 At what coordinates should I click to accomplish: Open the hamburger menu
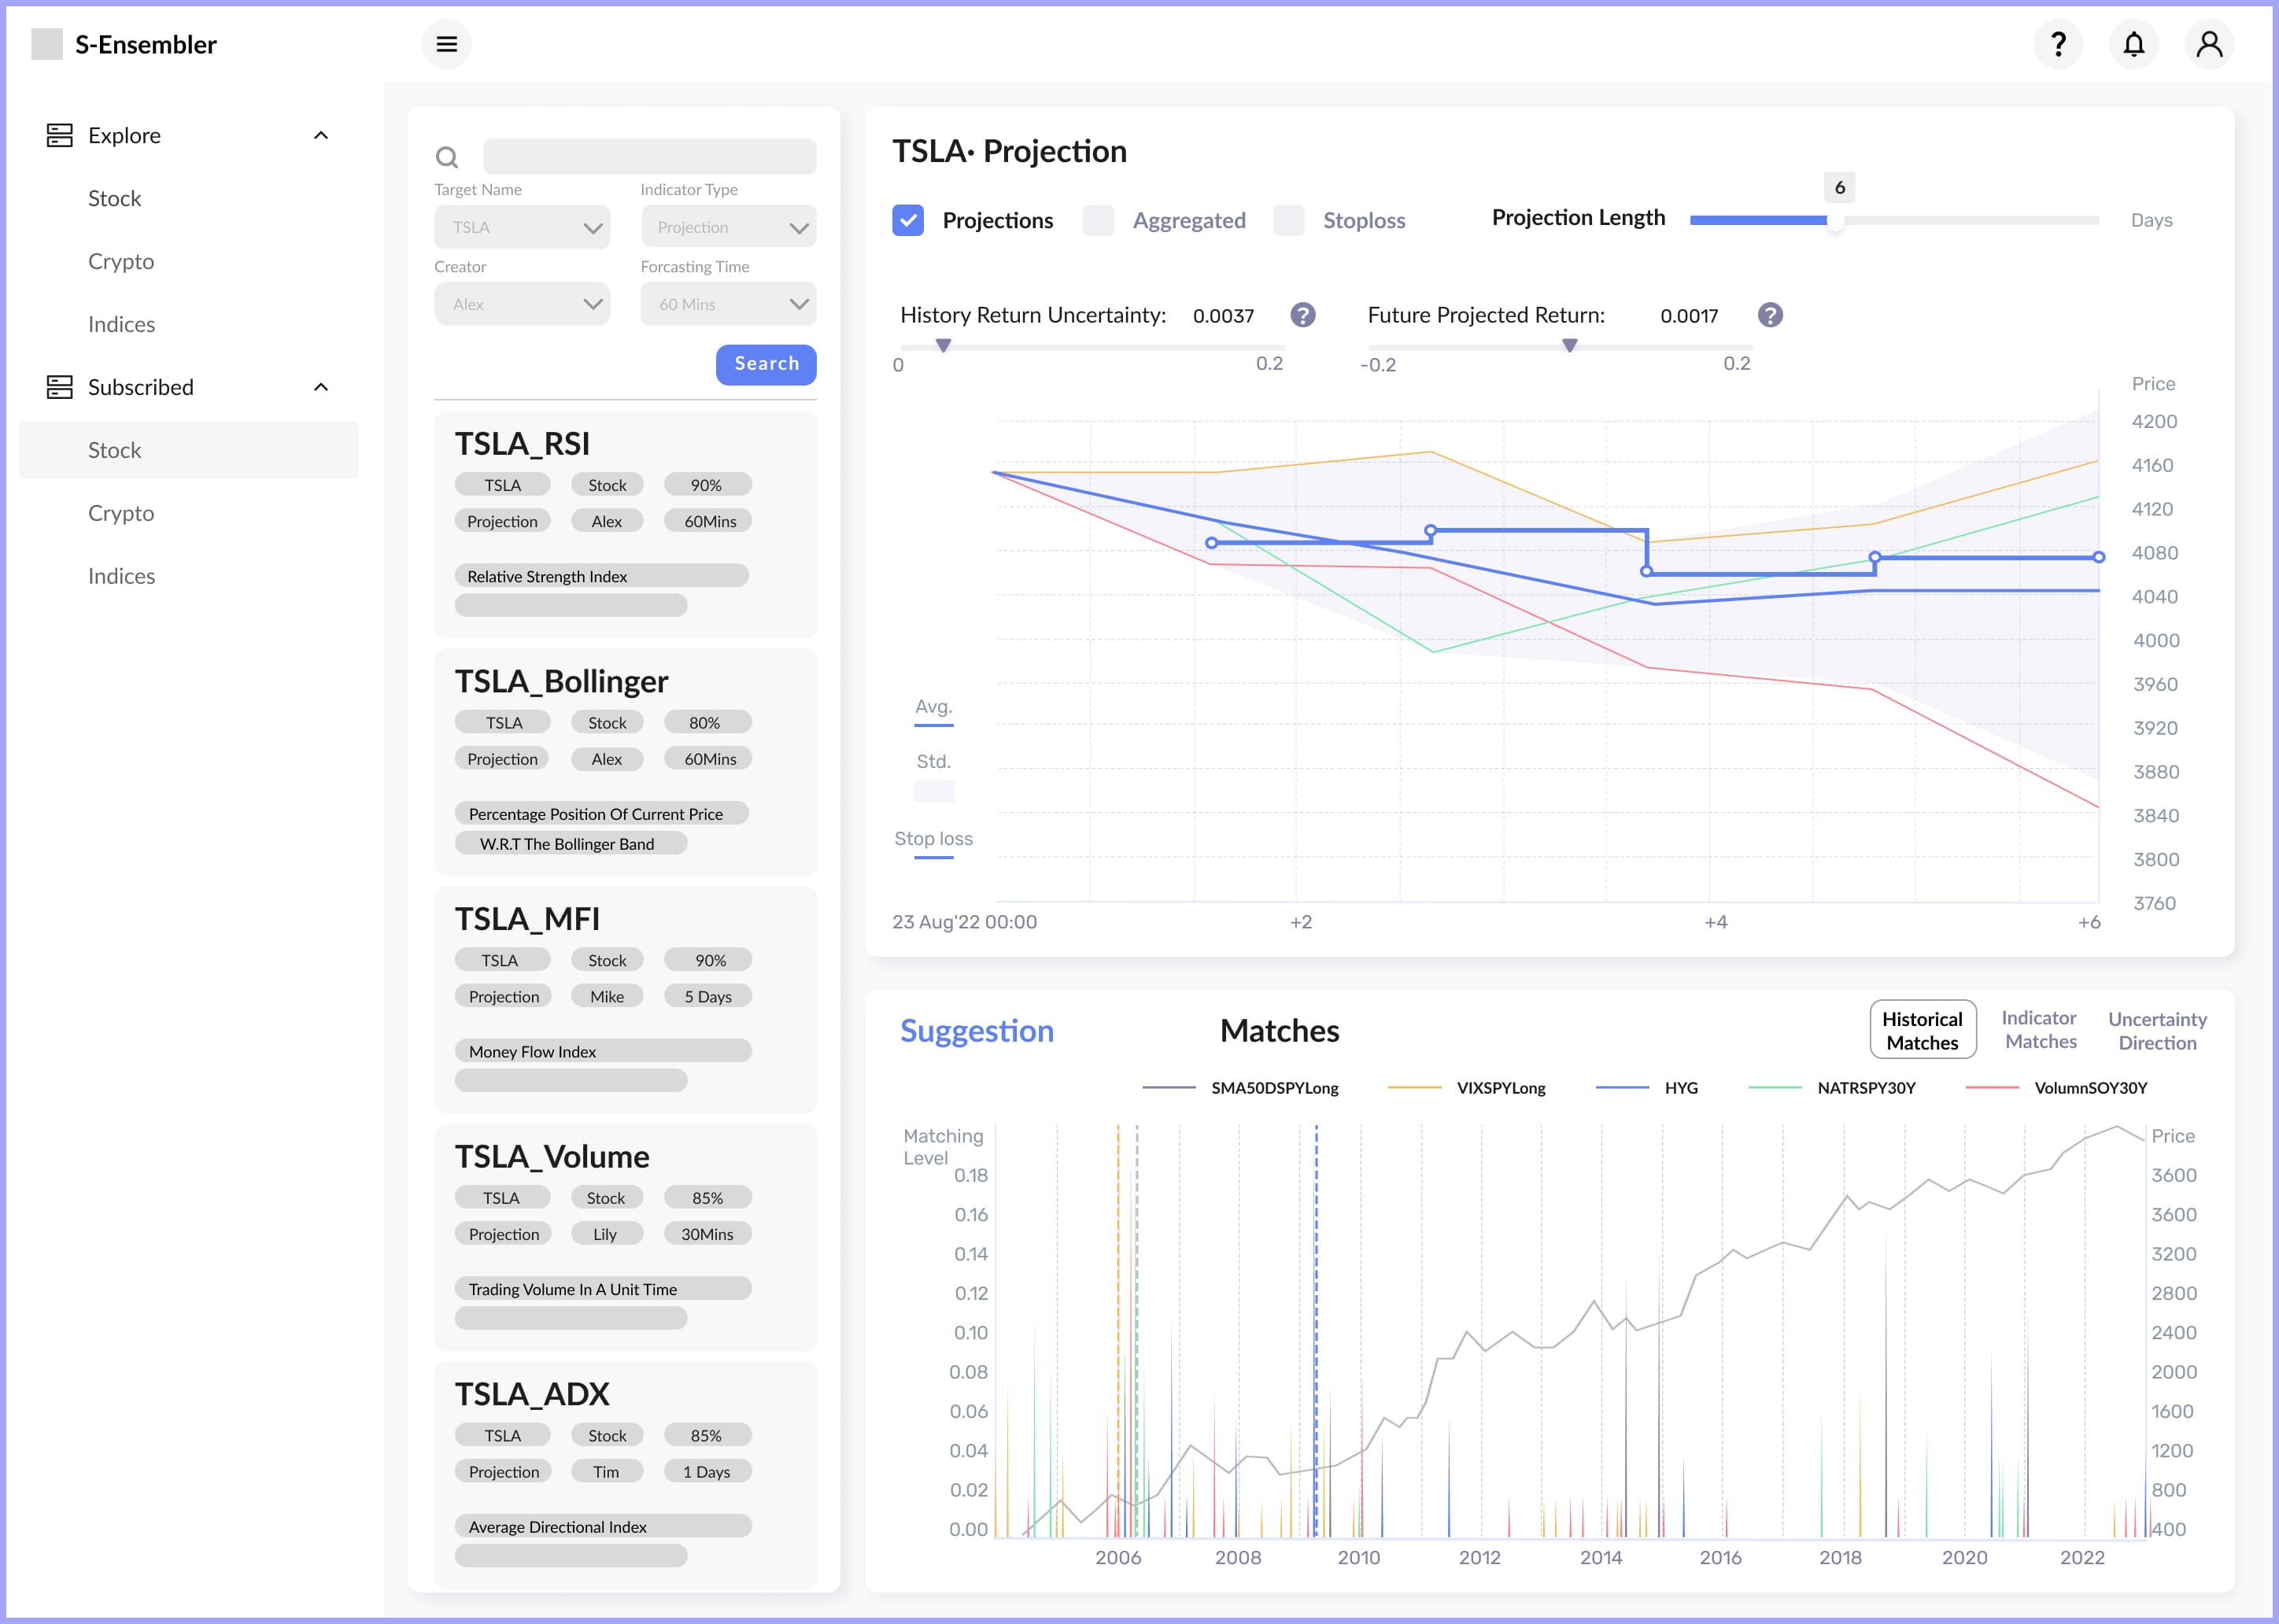point(446,44)
